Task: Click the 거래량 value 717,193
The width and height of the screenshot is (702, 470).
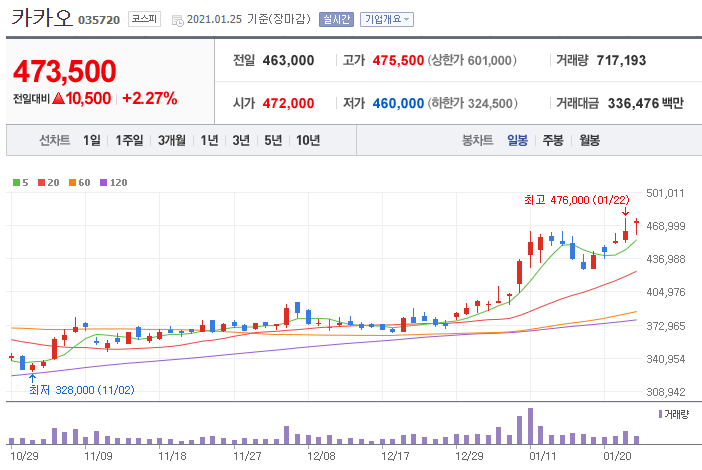Action: pyautogui.click(x=621, y=60)
